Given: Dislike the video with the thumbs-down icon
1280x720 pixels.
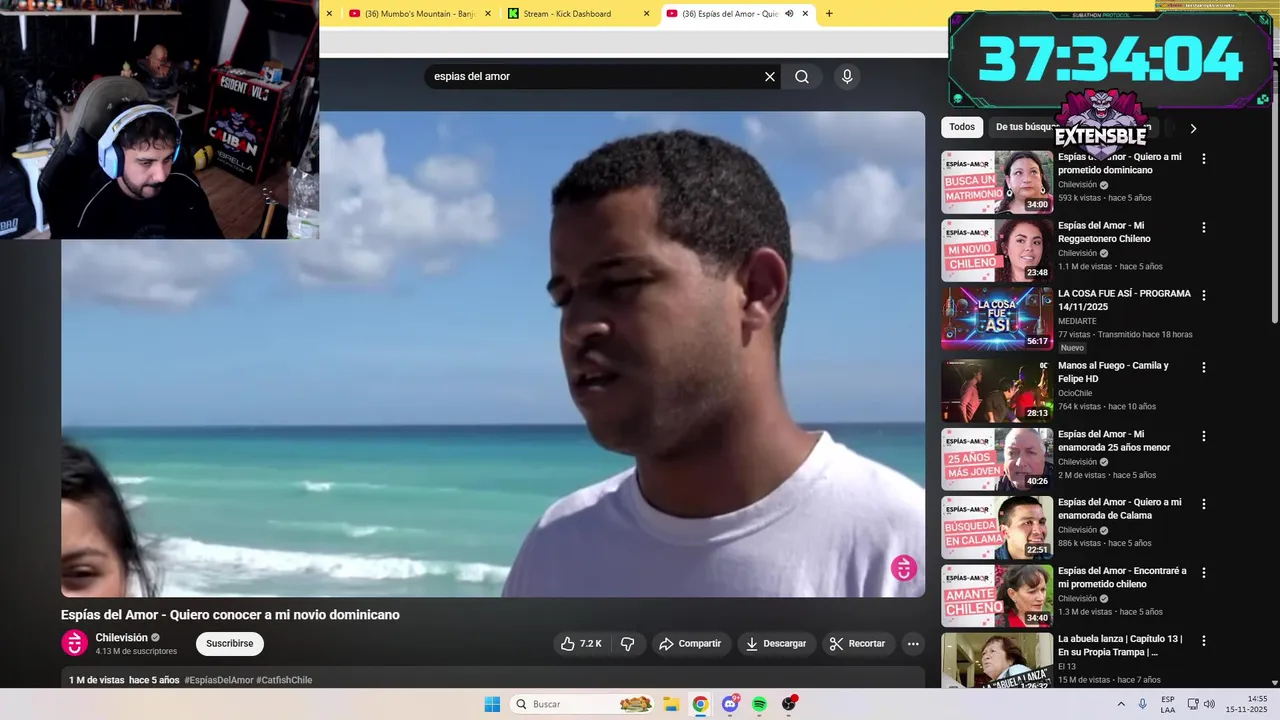Looking at the screenshot, I should (x=628, y=644).
